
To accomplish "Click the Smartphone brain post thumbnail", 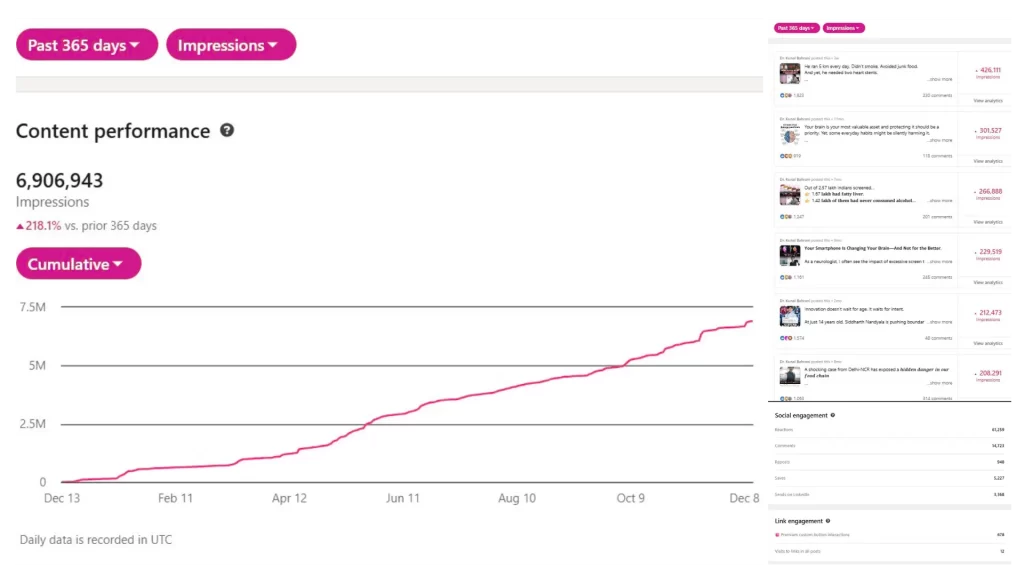I will 790,255.
